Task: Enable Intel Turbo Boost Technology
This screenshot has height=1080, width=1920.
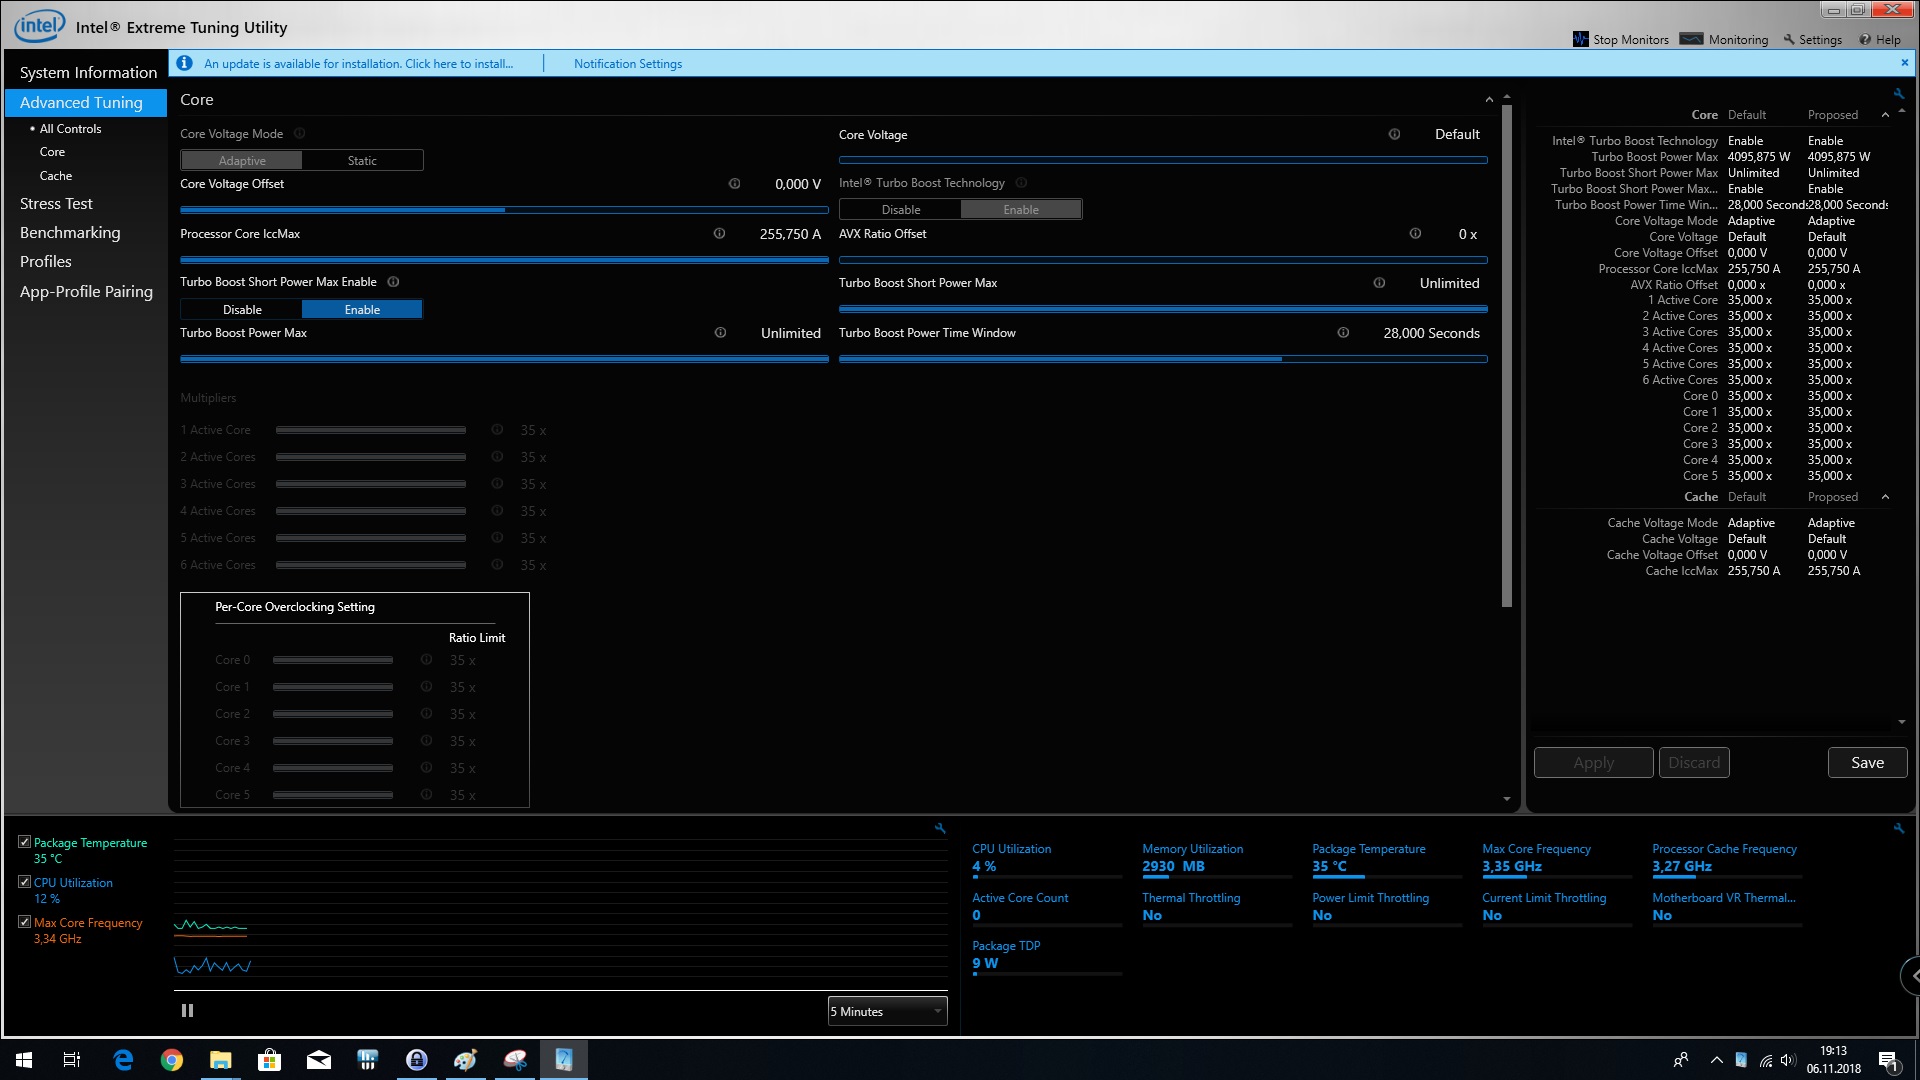Action: (1021, 210)
